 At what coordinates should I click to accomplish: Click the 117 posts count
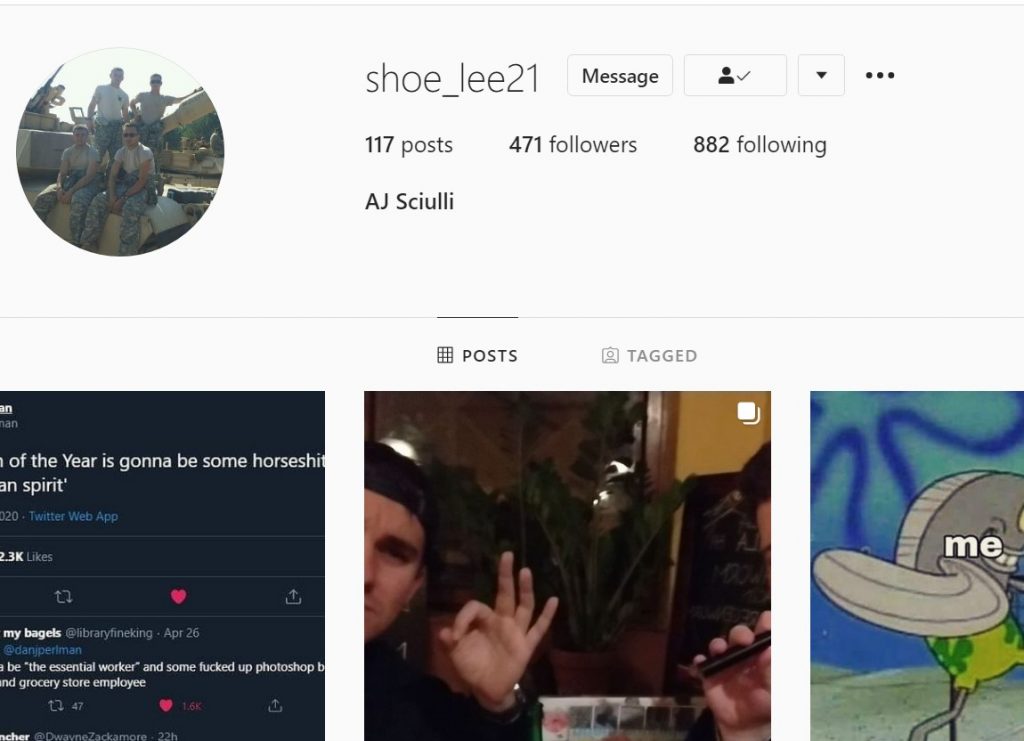pyautogui.click(x=408, y=144)
